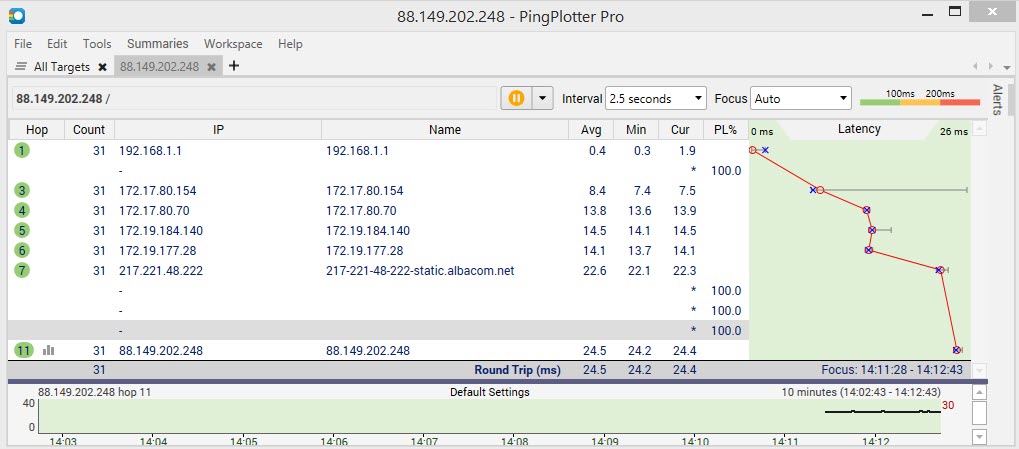Click IP 172.17.80.70 in hop 4

[155, 211]
